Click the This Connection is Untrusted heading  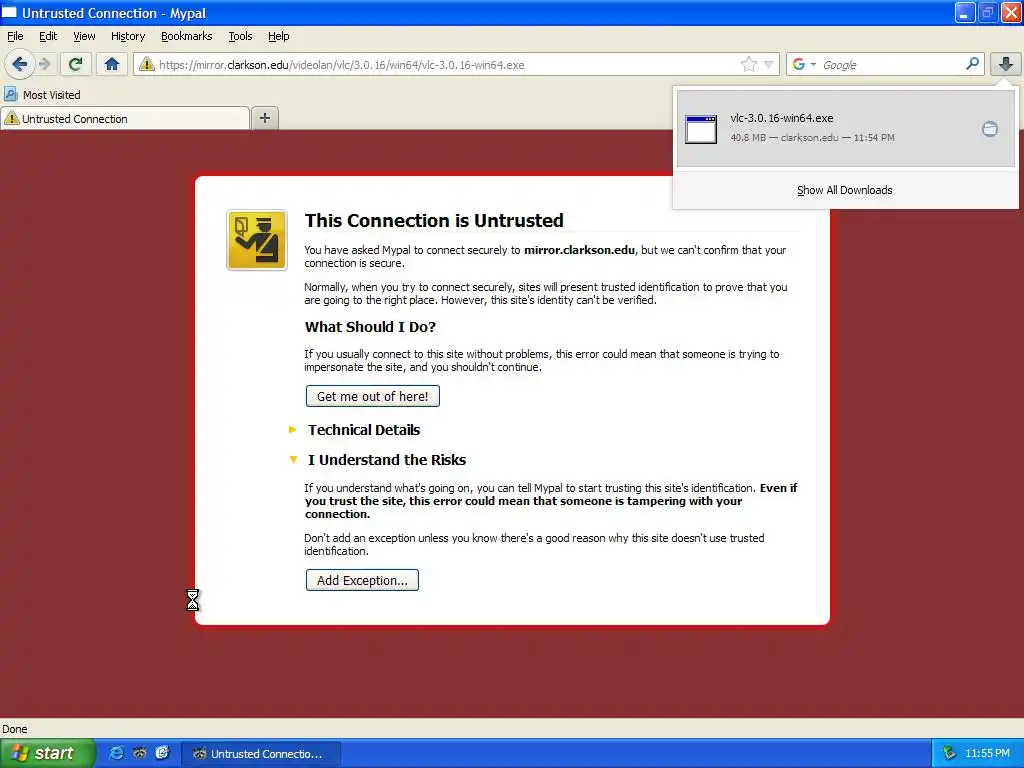click(x=434, y=221)
